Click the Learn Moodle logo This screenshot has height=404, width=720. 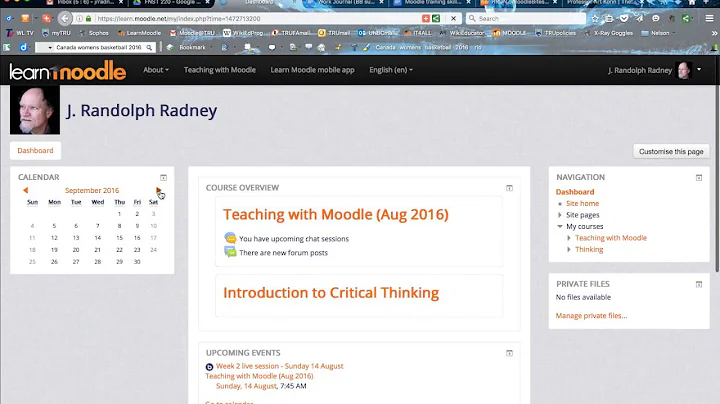(68, 70)
